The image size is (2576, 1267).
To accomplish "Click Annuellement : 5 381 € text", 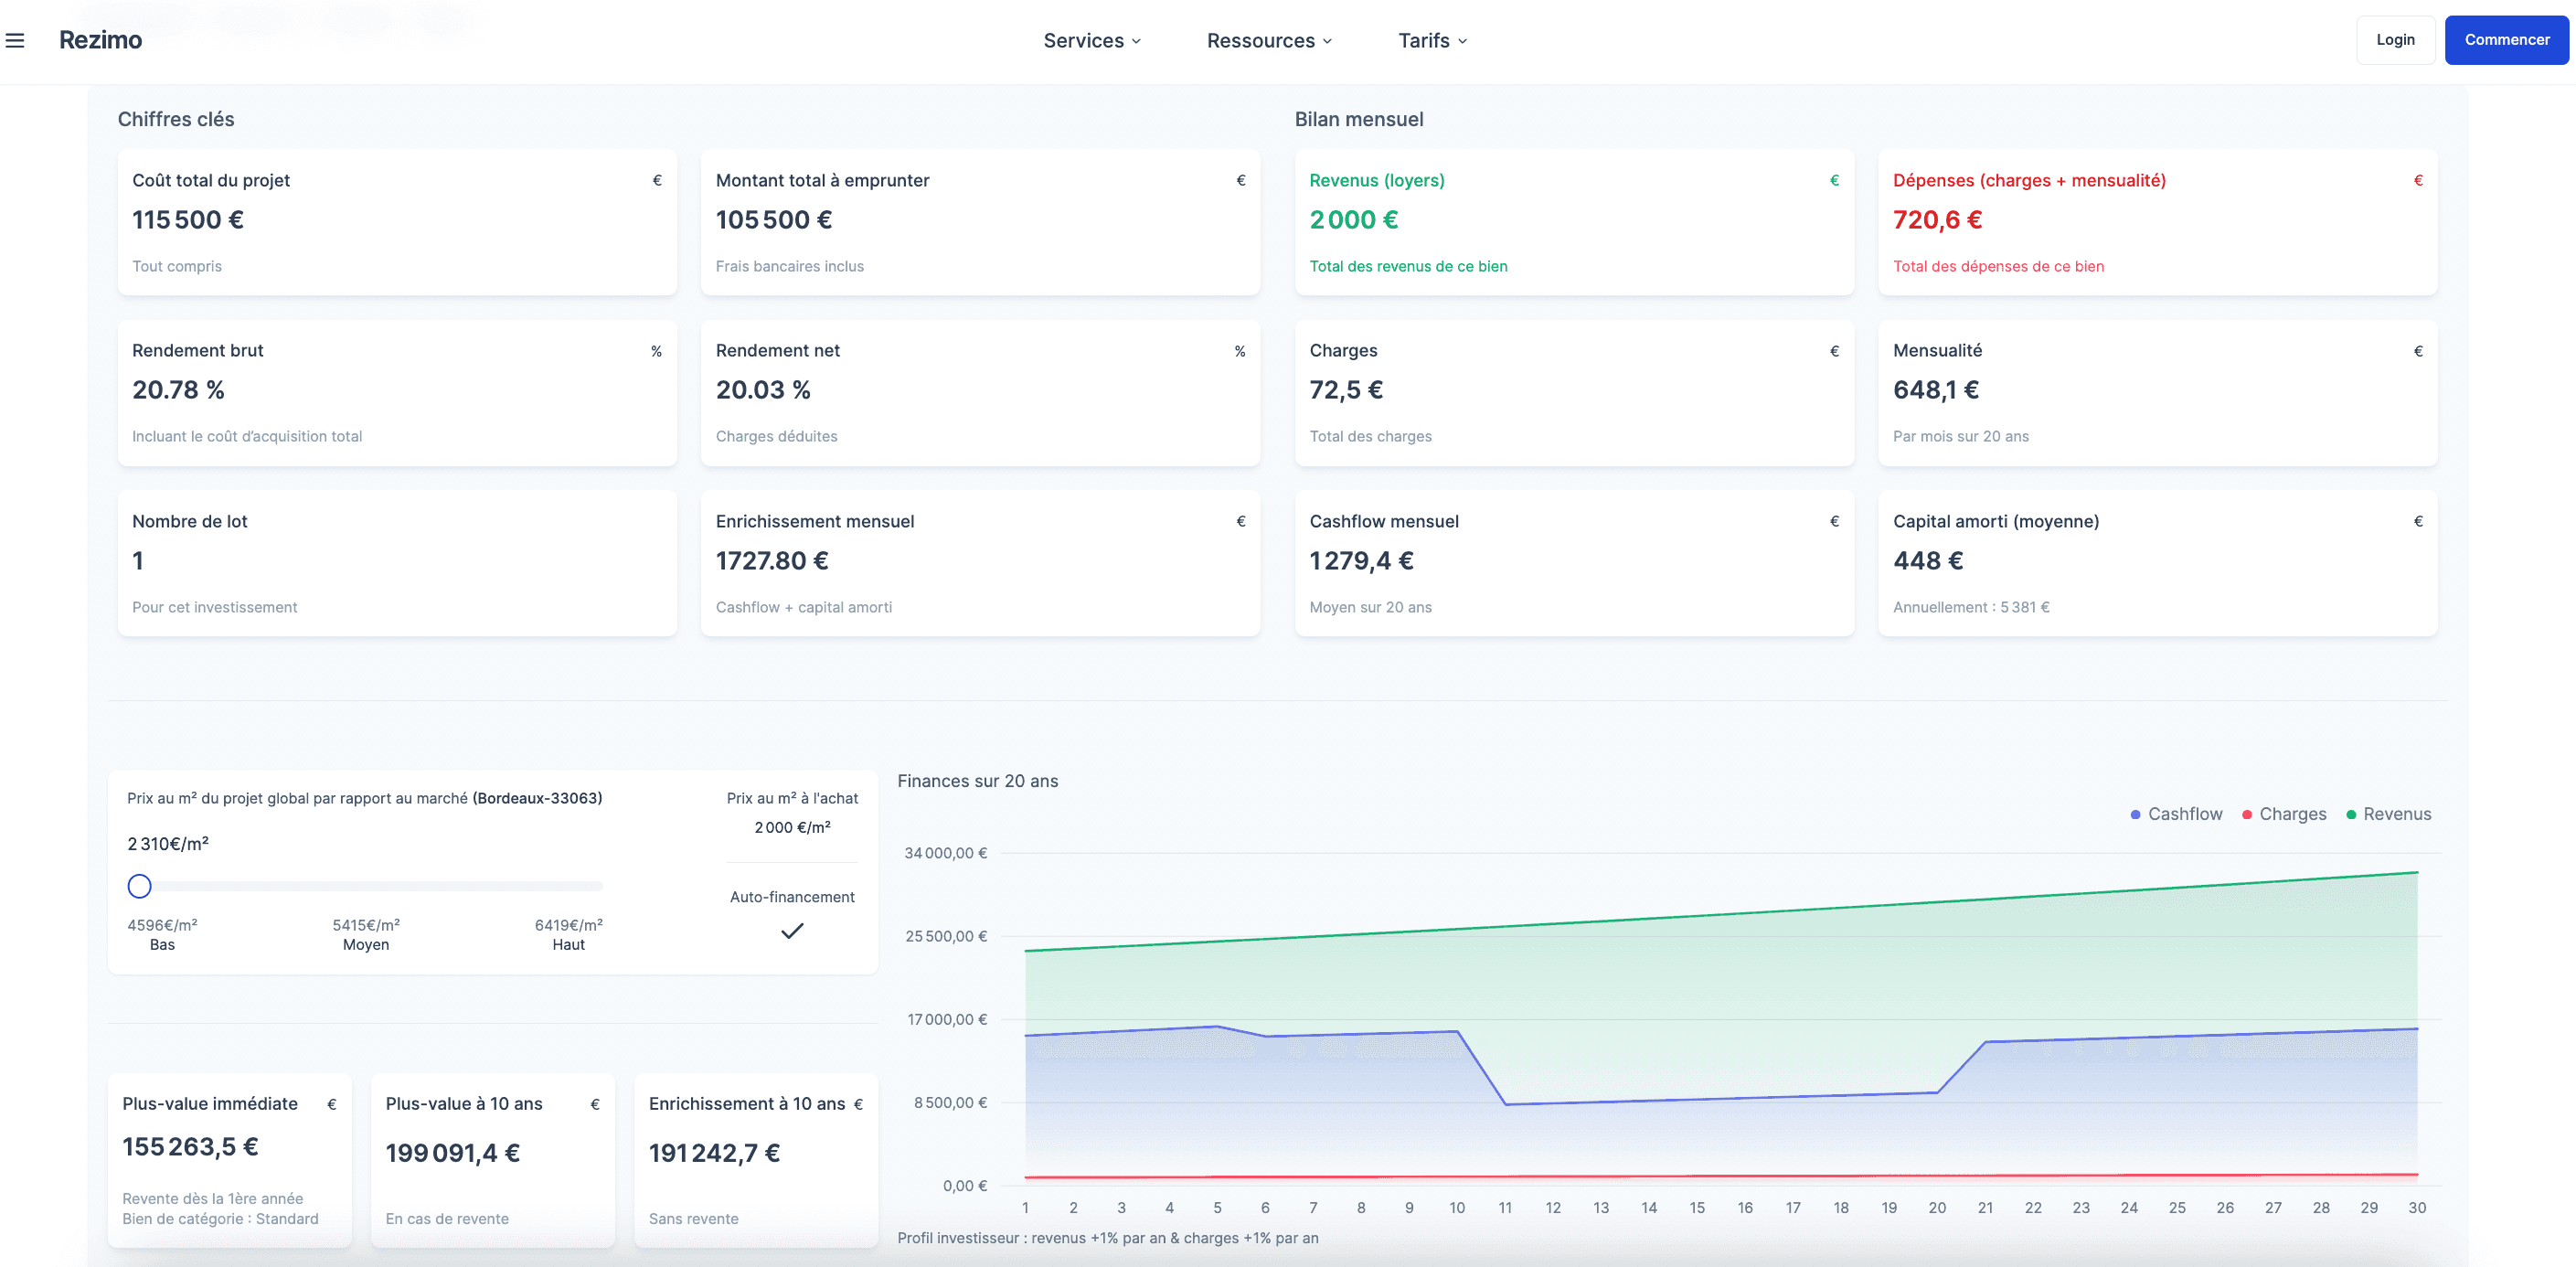I will [x=1971, y=607].
